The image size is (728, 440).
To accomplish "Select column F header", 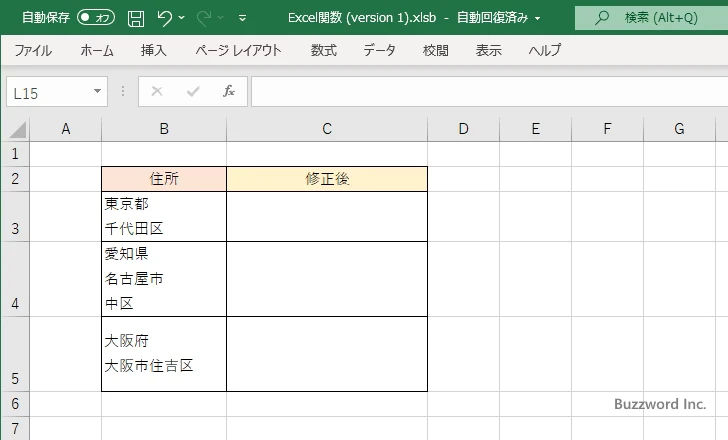I will [x=607, y=129].
